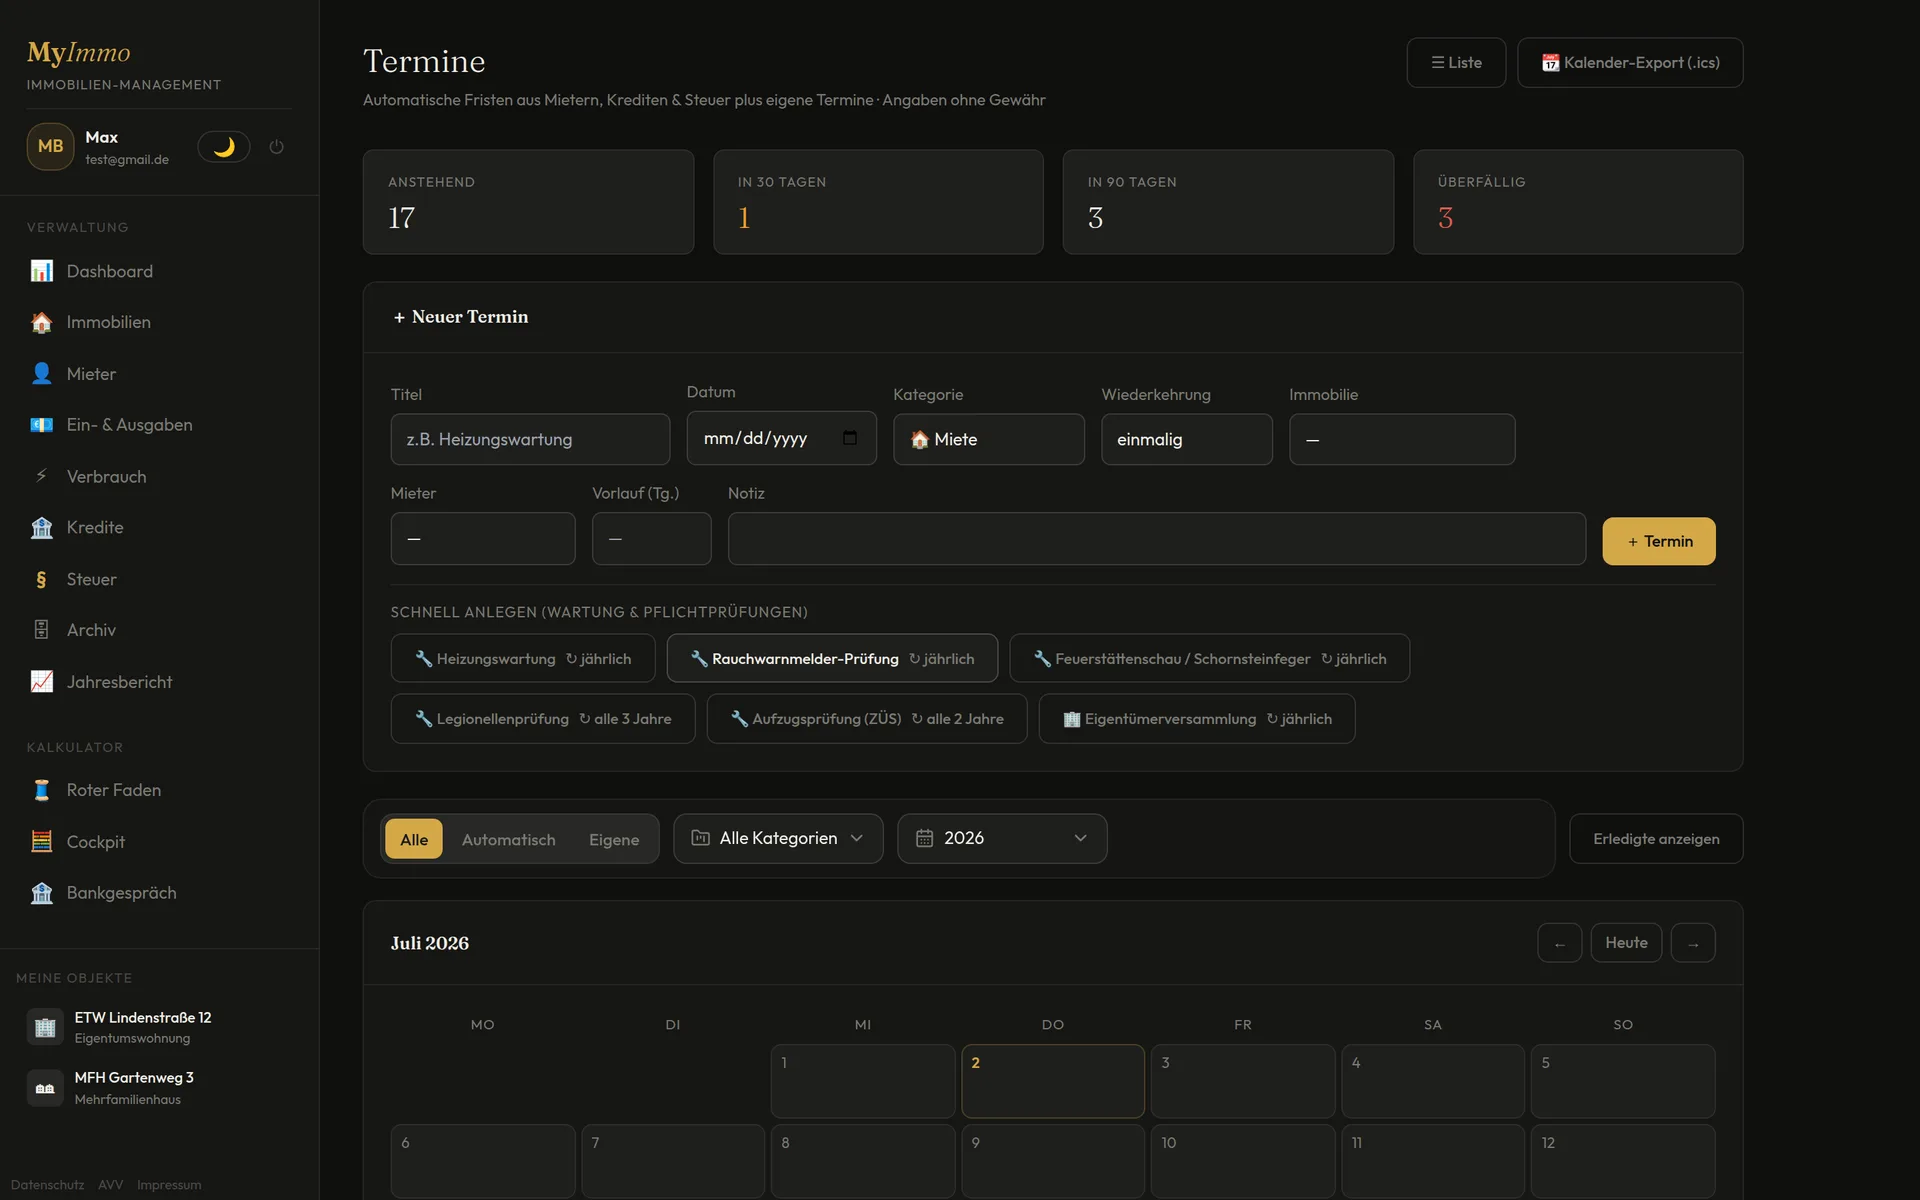This screenshot has height=1200, width=1920.
Task: Toggle dark mode moon switch
Action: coord(224,147)
